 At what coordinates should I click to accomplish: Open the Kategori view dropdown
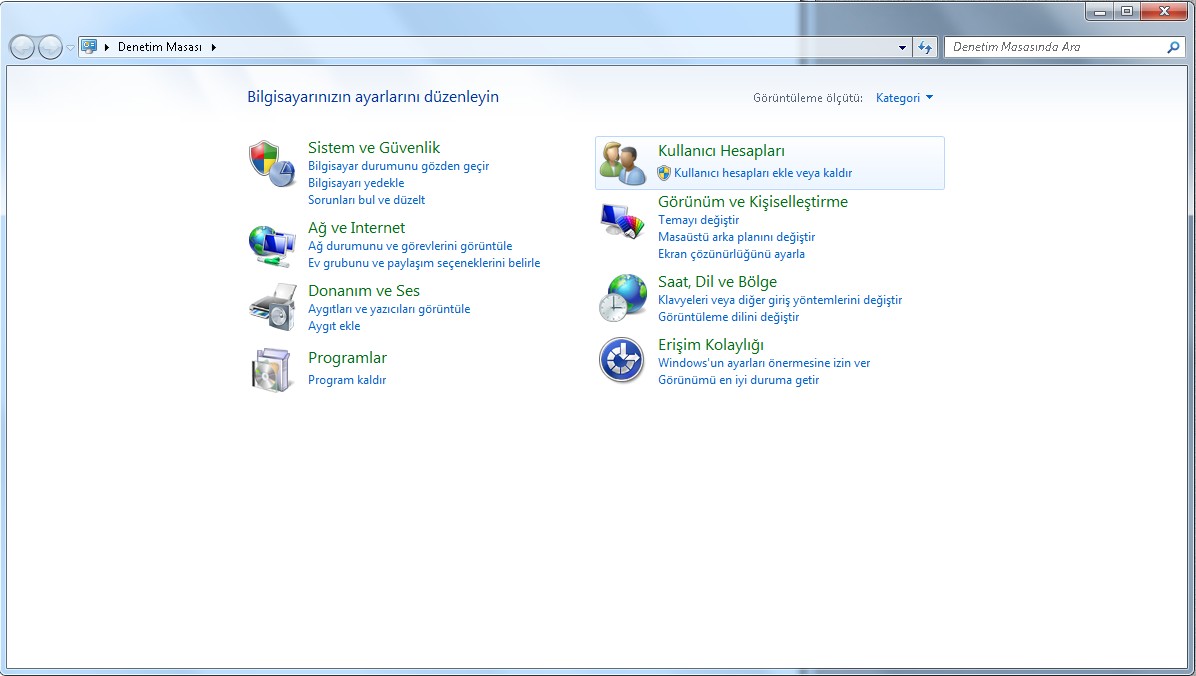coord(904,98)
